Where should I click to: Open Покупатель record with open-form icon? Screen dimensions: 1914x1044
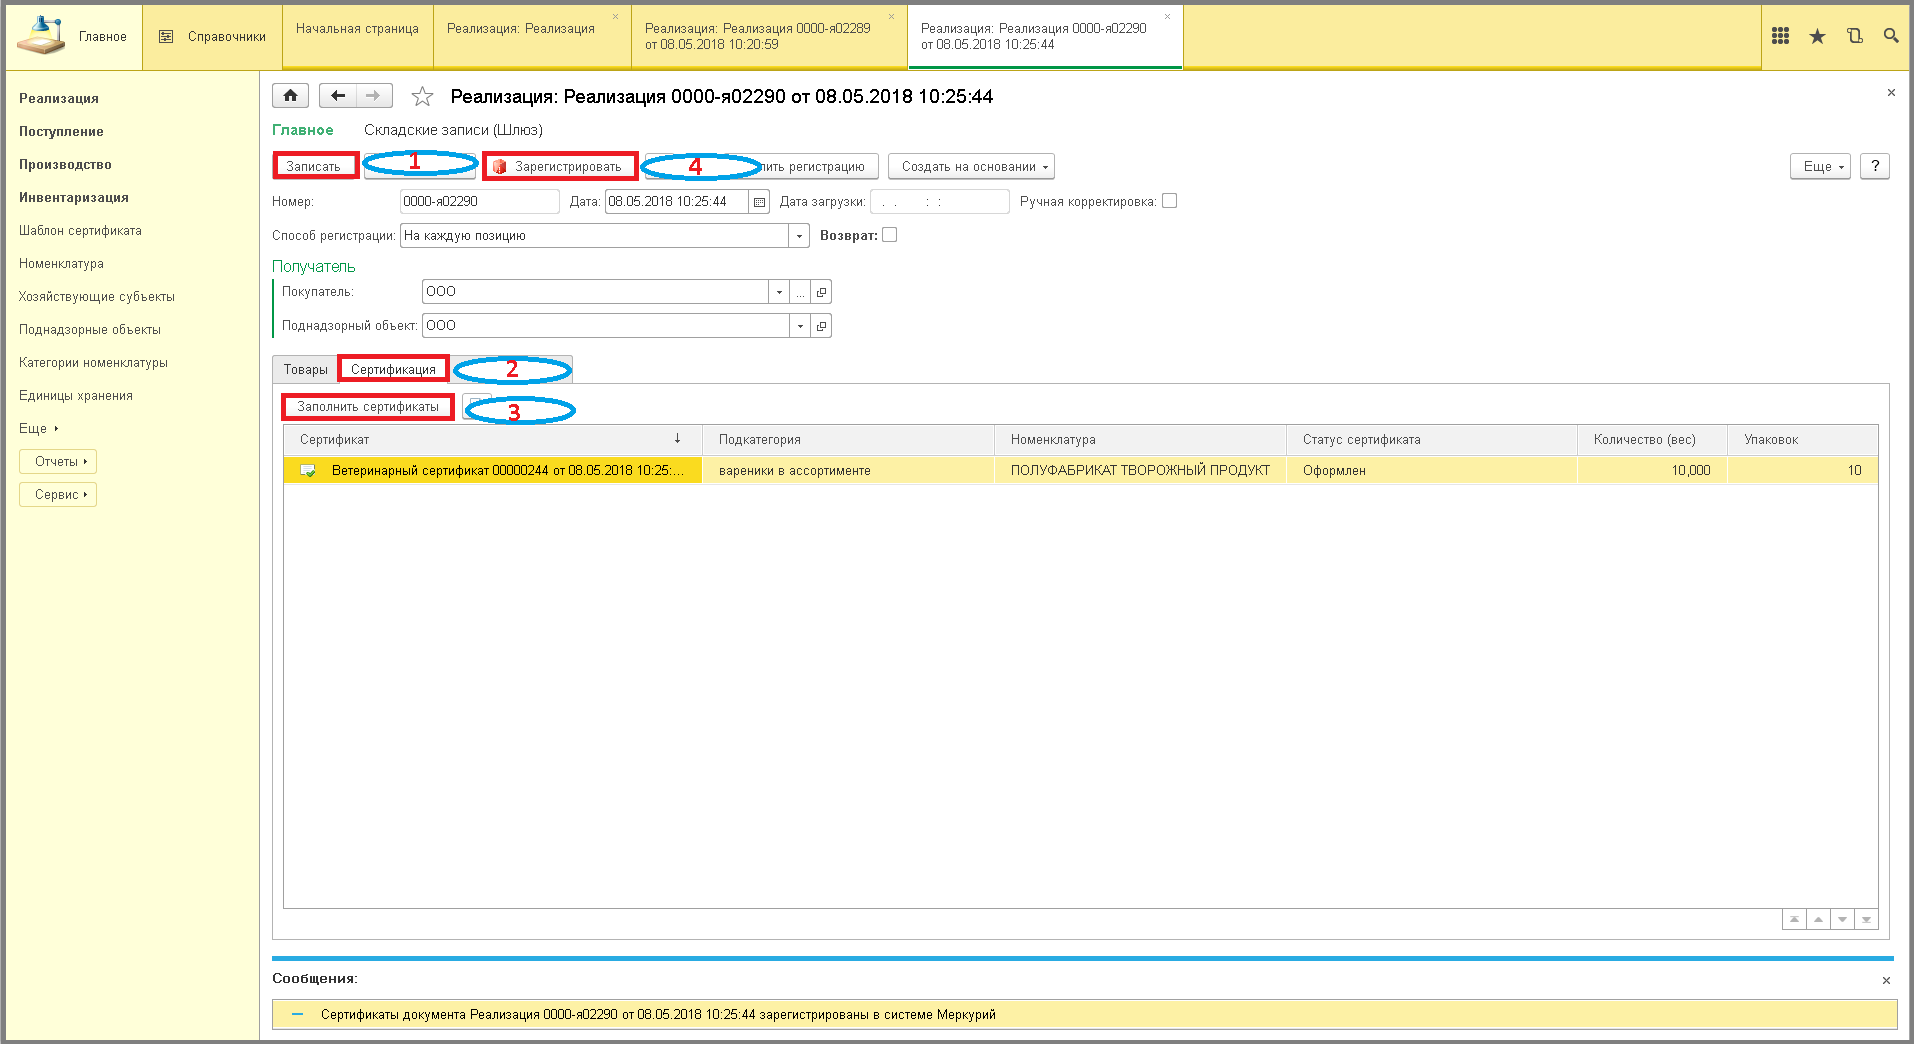tap(821, 292)
